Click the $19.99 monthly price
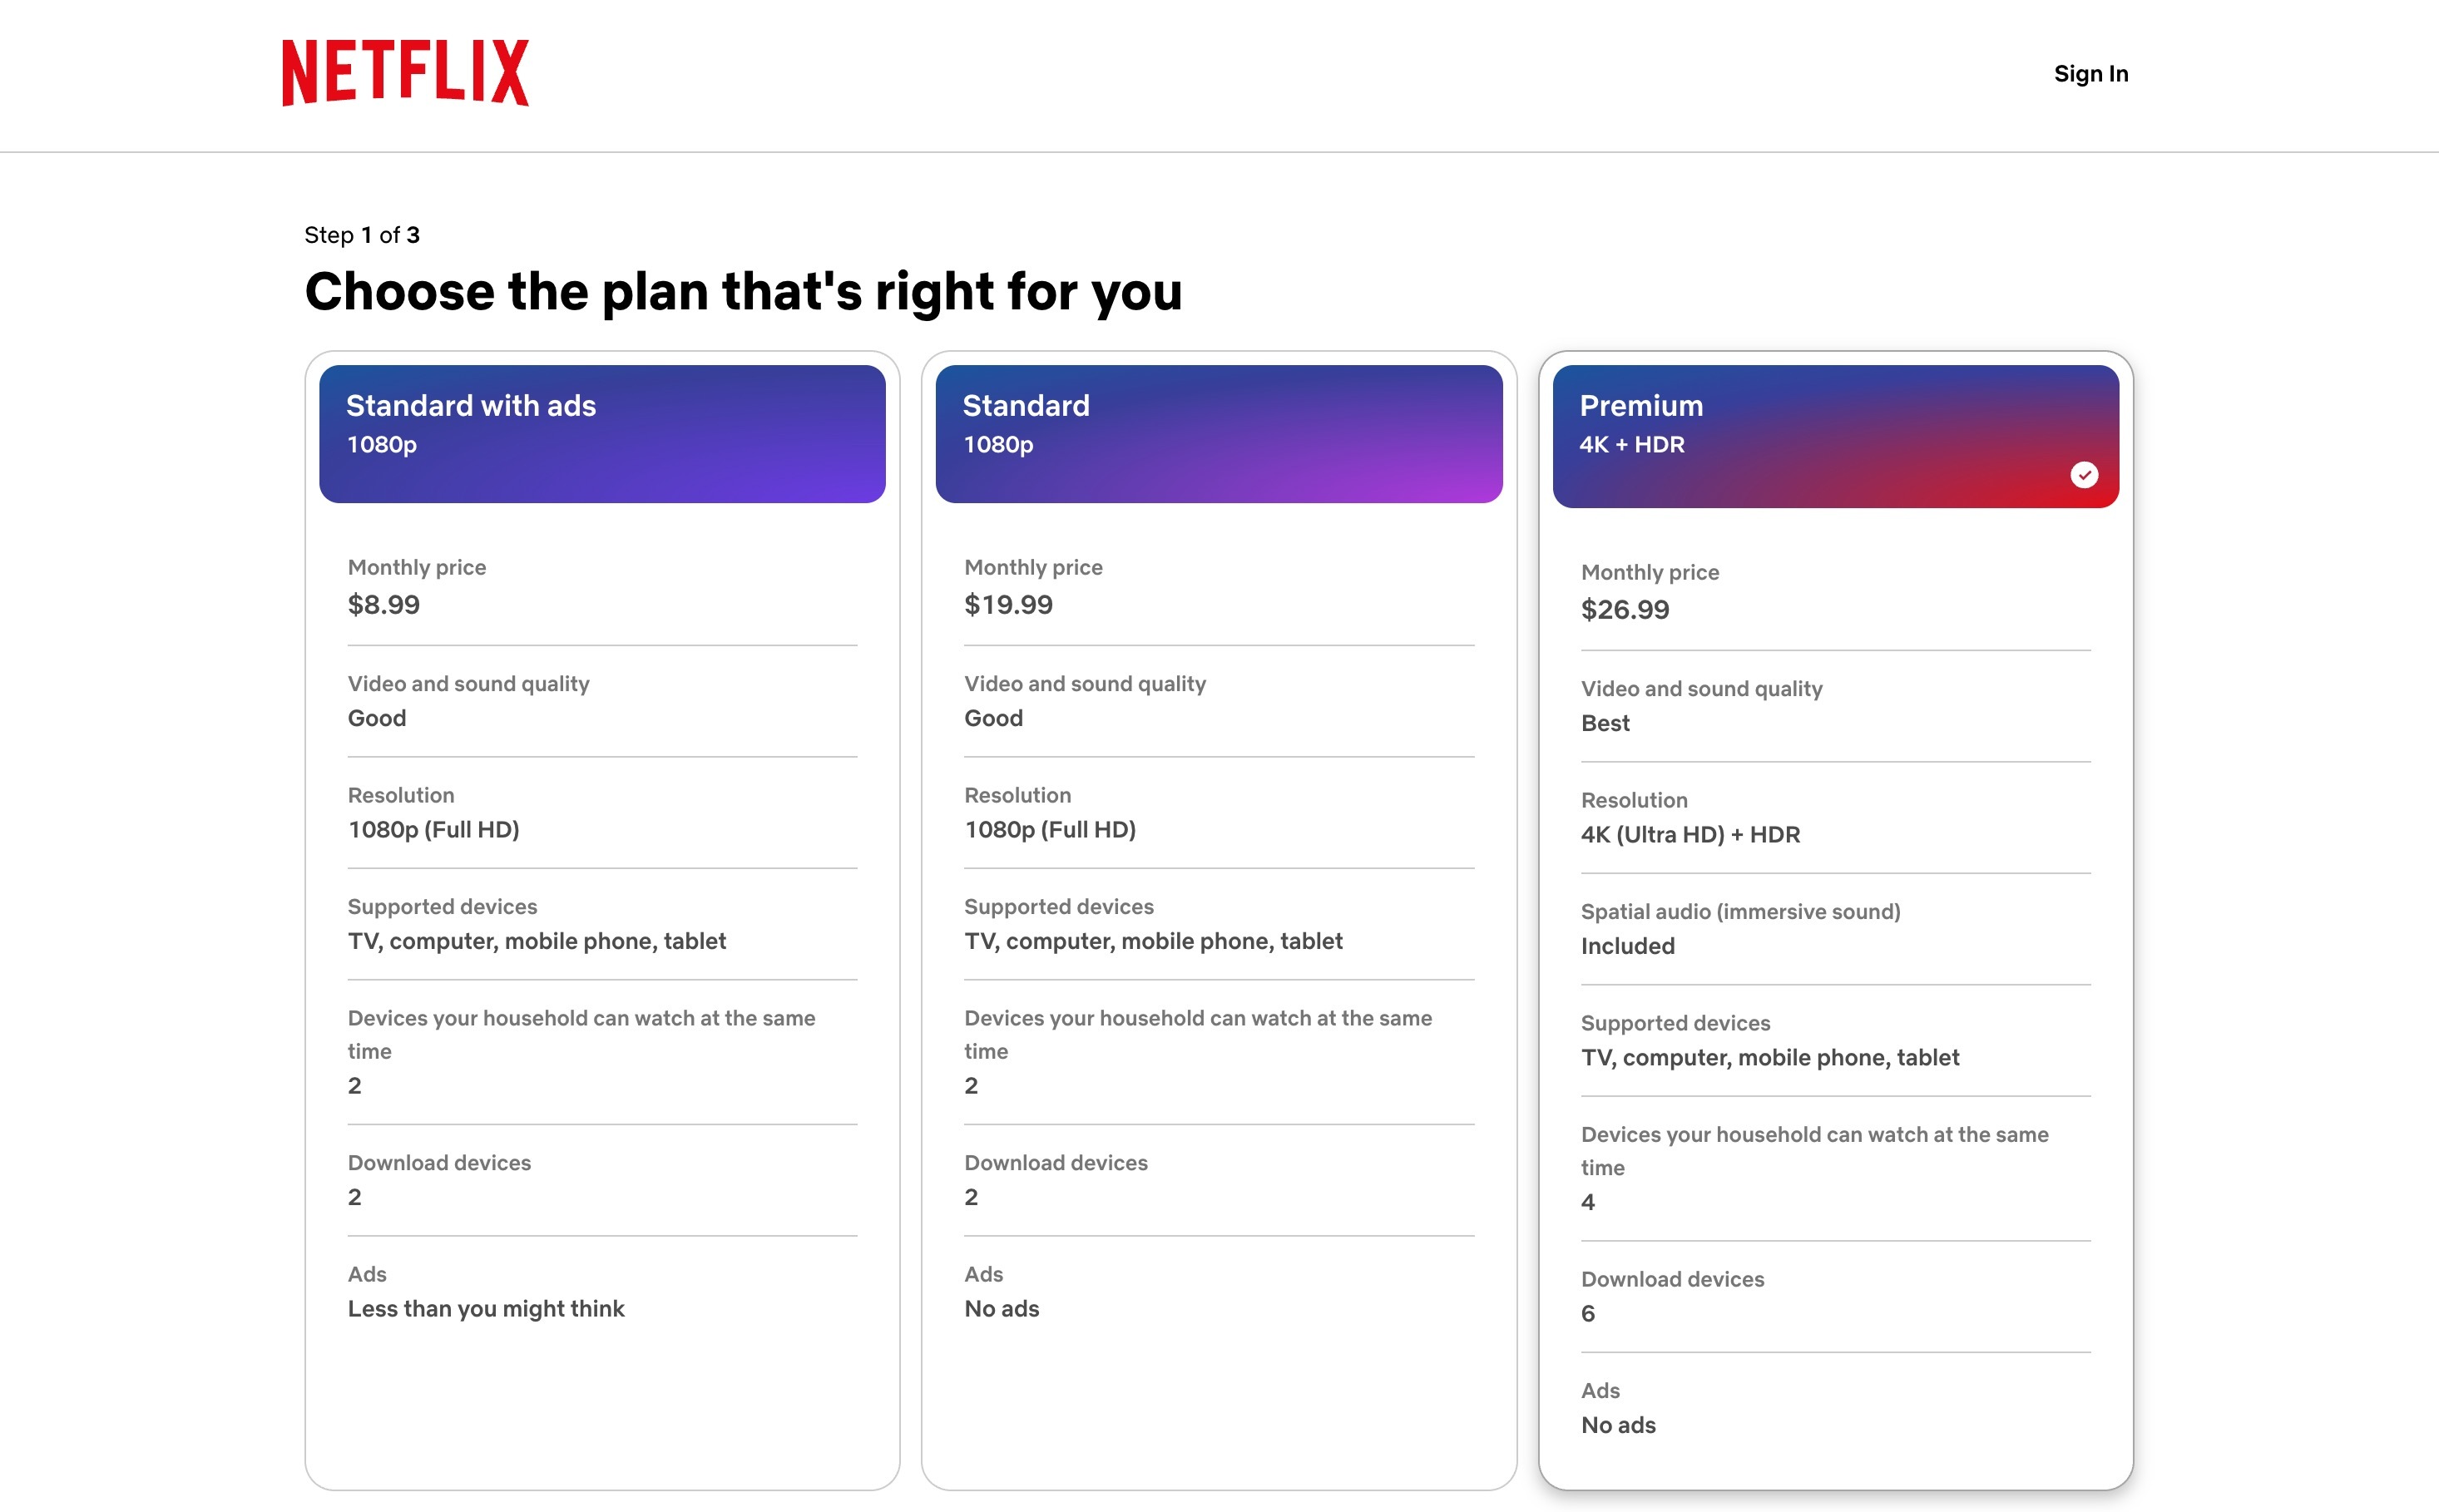The height and width of the screenshot is (1512, 2439). 1008,605
